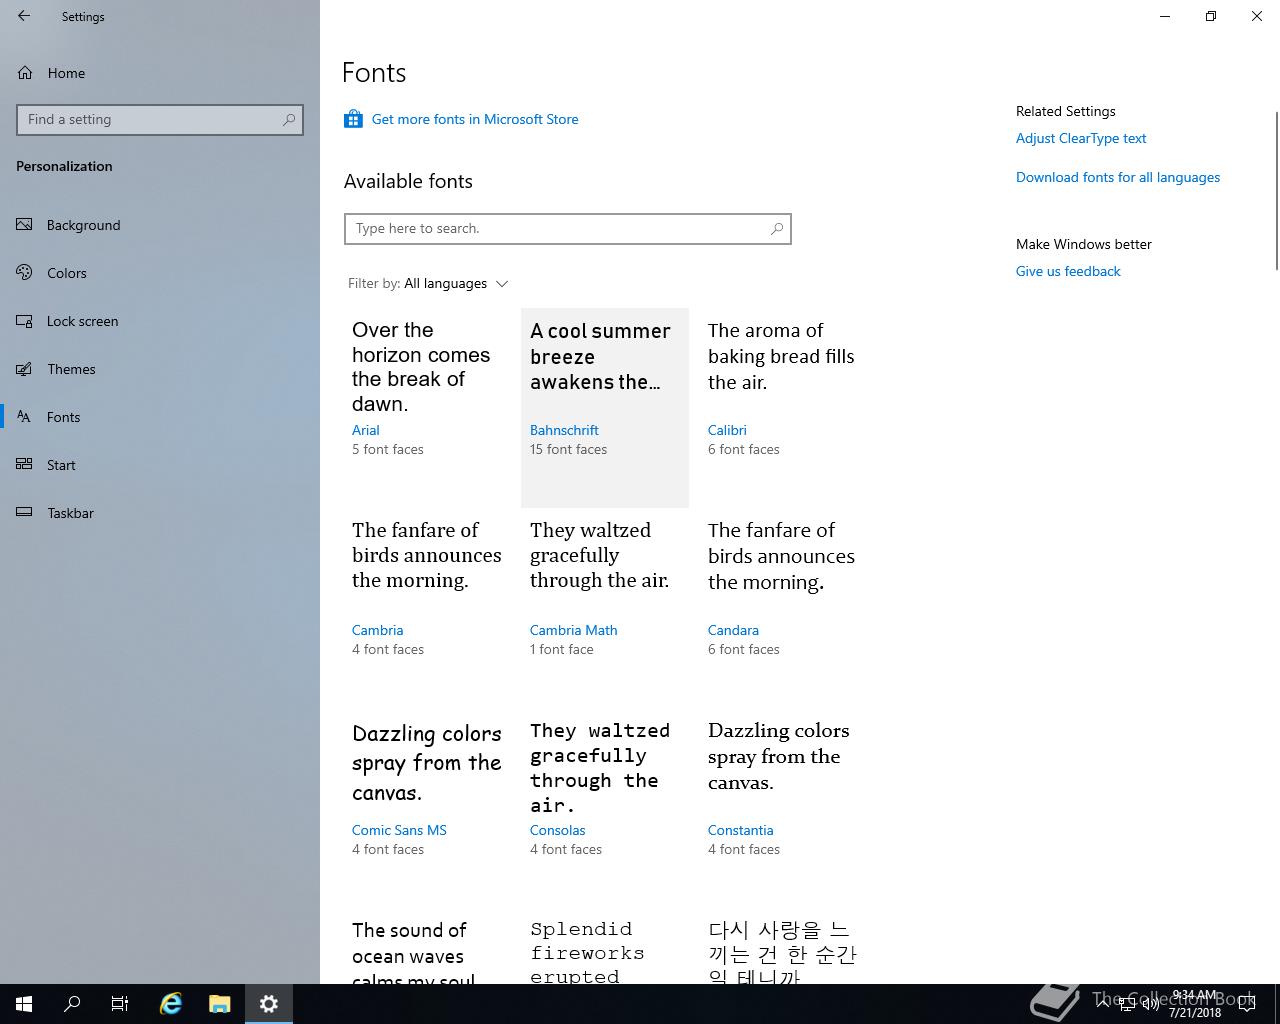Image resolution: width=1280 pixels, height=1024 pixels.
Task: Click Give us feedback link
Action: pos(1068,271)
